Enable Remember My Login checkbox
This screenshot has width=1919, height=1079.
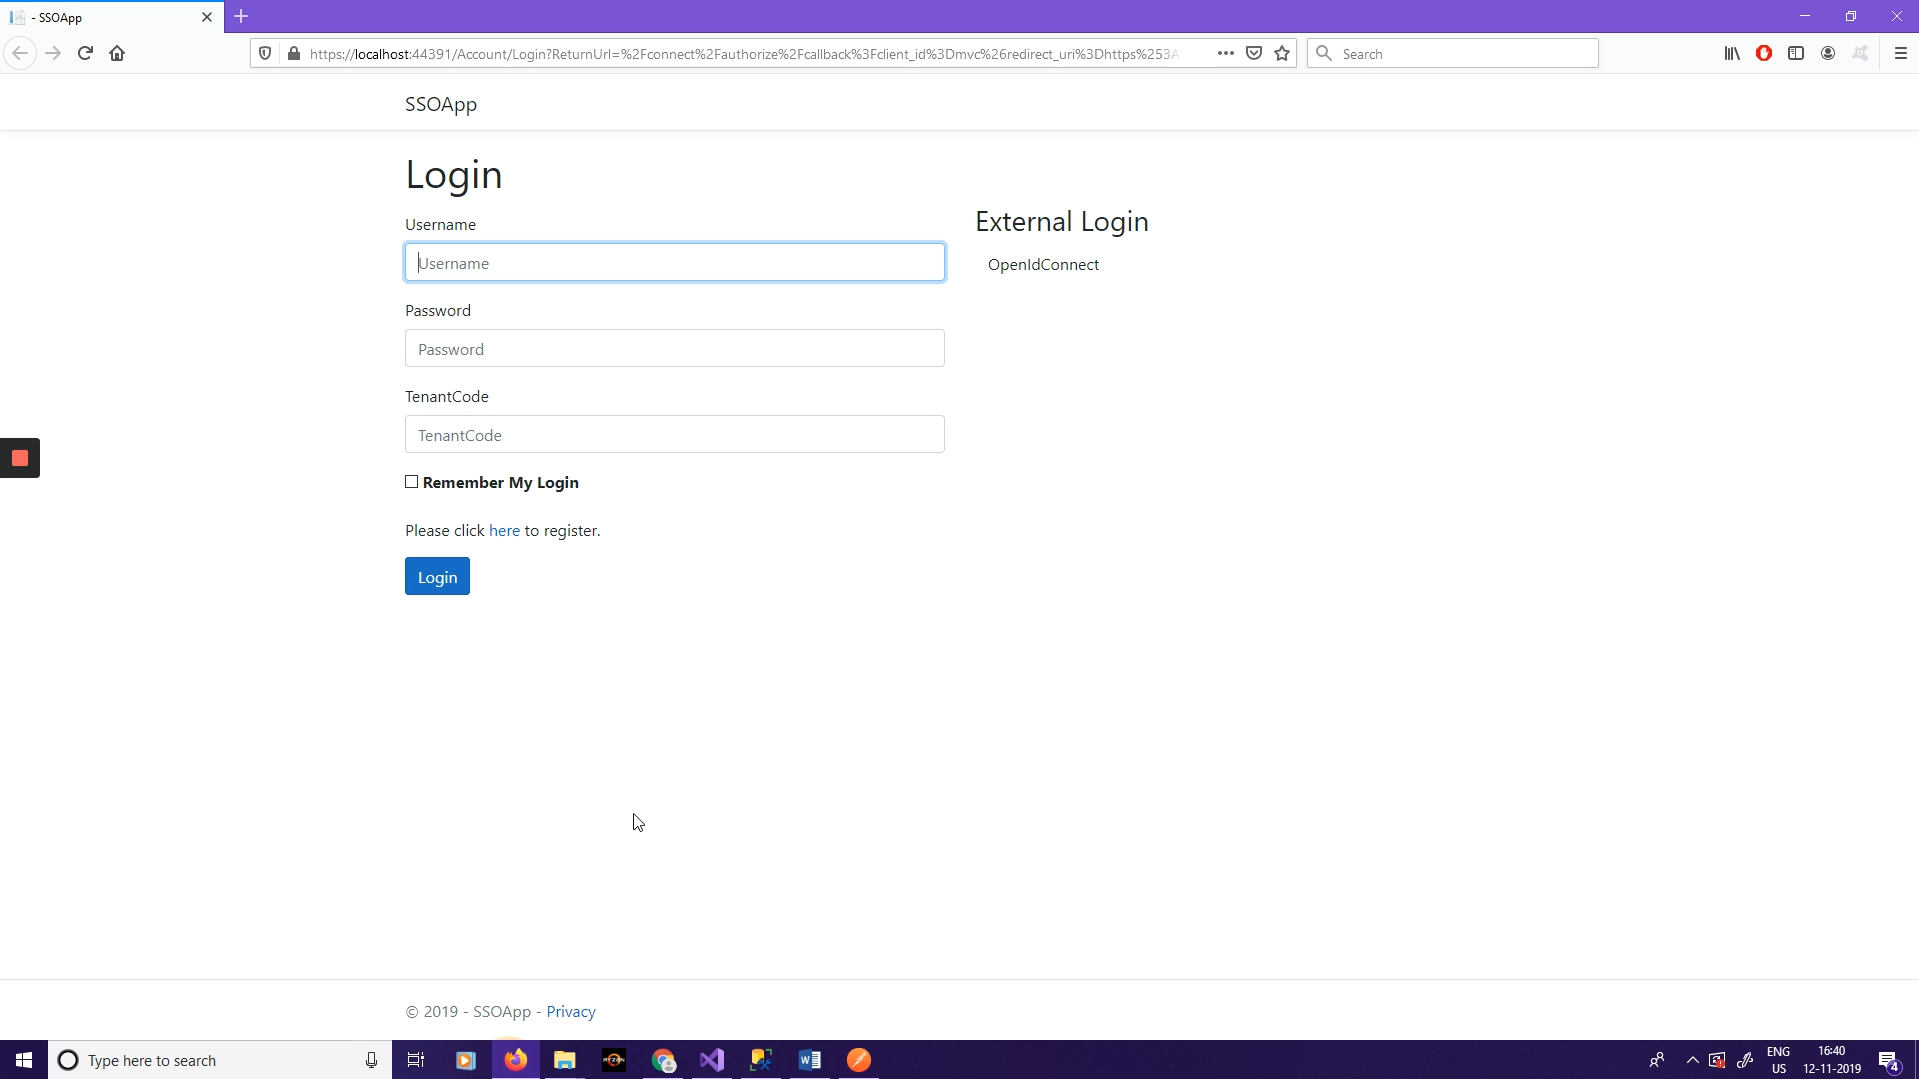tap(412, 482)
